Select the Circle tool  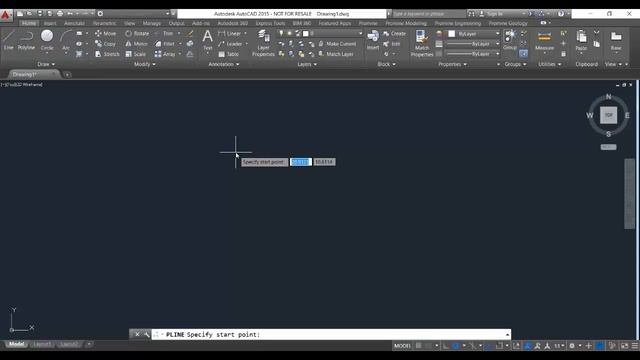[47, 40]
